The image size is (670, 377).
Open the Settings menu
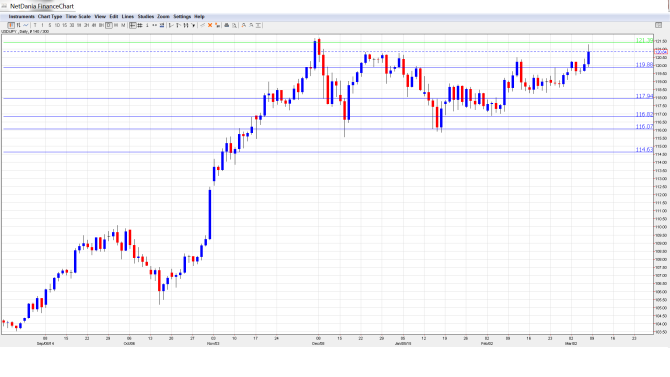point(182,17)
